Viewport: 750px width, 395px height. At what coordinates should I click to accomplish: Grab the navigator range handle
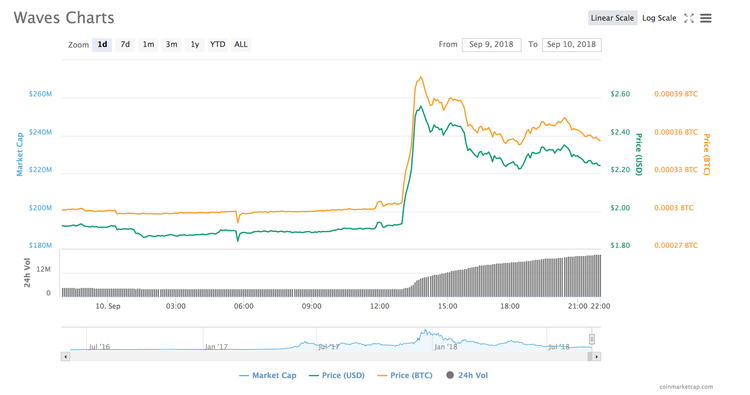pyautogui.click(x=592, y=339)
